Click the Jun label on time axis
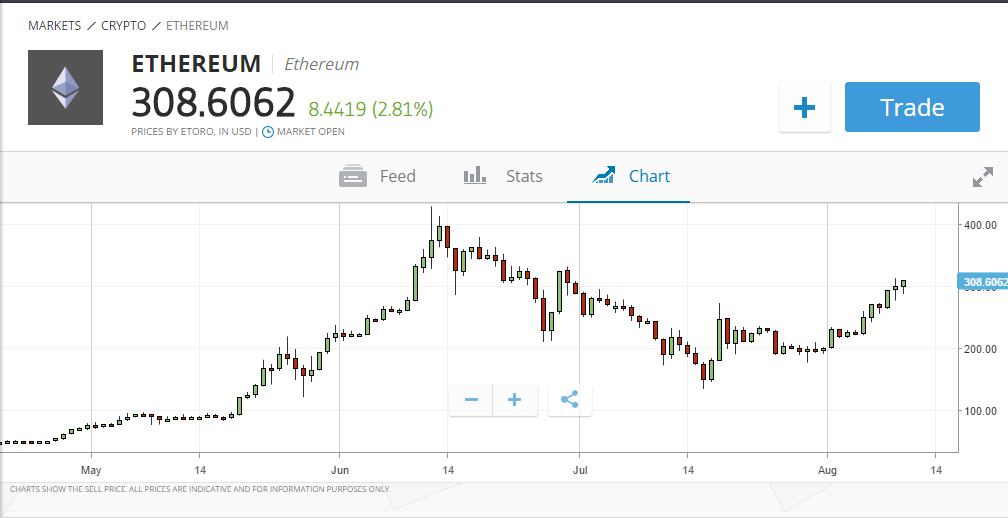This screenshot has height=518, width=1008. click(339, 468)
